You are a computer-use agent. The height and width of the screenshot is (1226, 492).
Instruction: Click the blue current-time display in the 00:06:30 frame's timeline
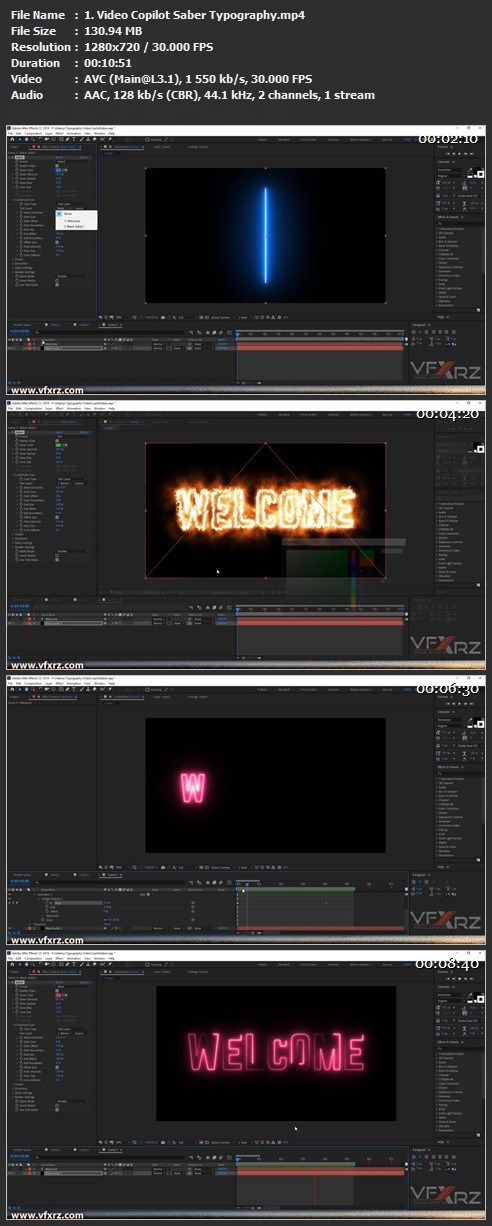click(19, 881)
